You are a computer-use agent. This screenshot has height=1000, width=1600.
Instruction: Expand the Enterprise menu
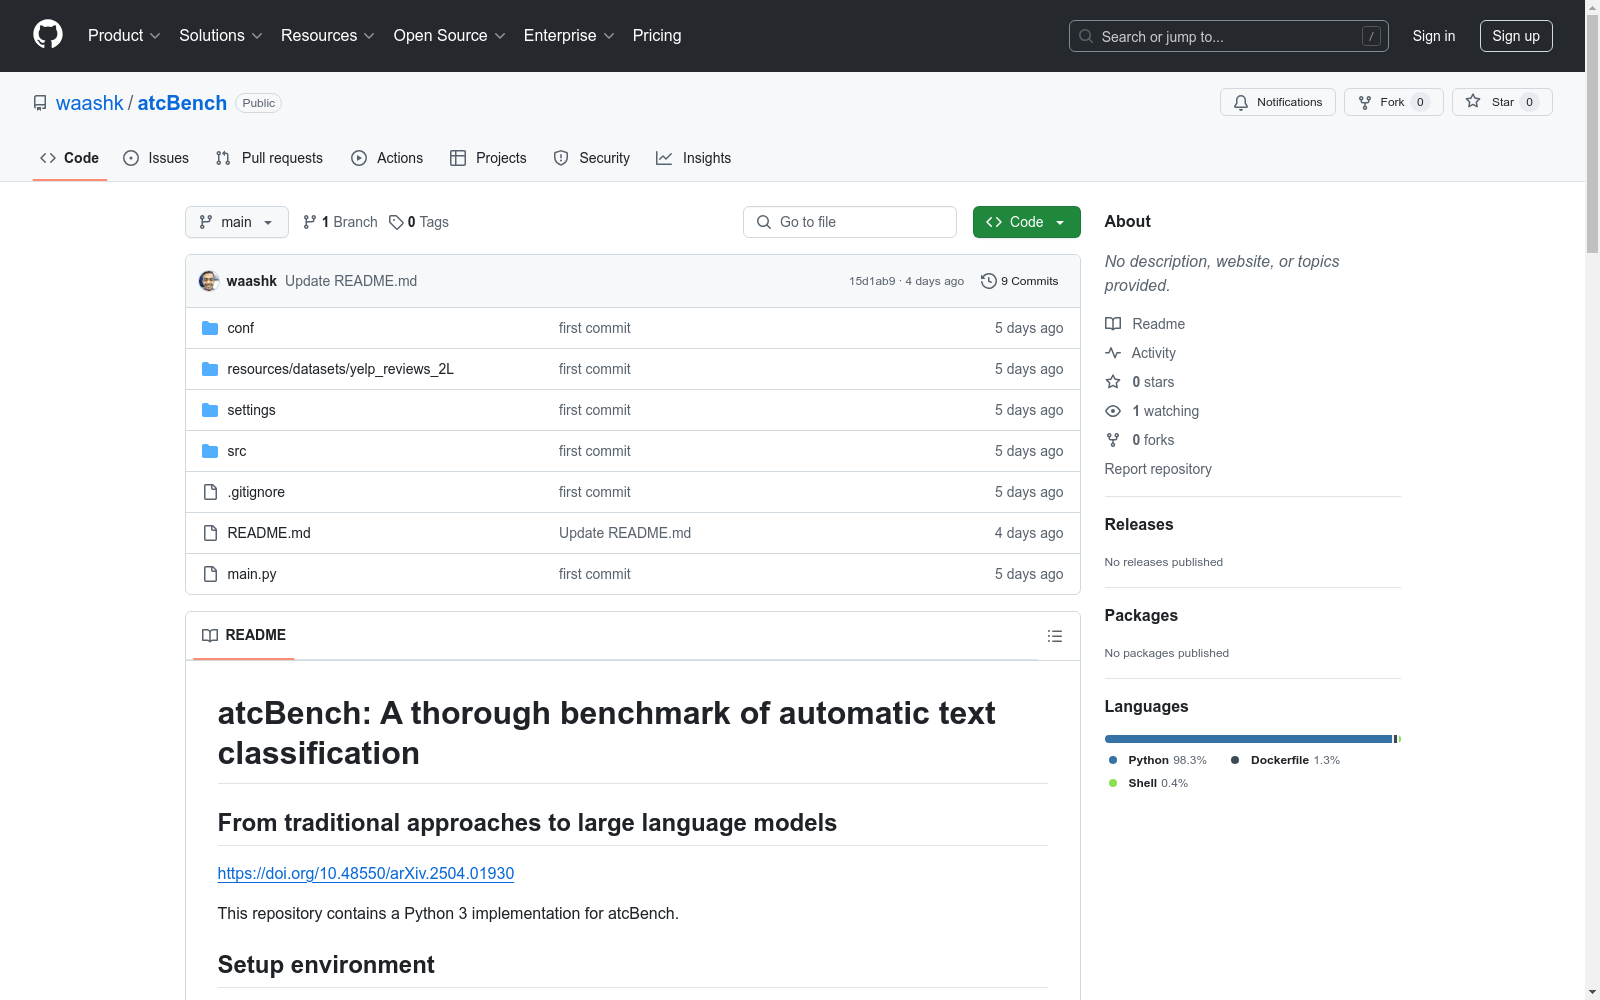[570, 36]
